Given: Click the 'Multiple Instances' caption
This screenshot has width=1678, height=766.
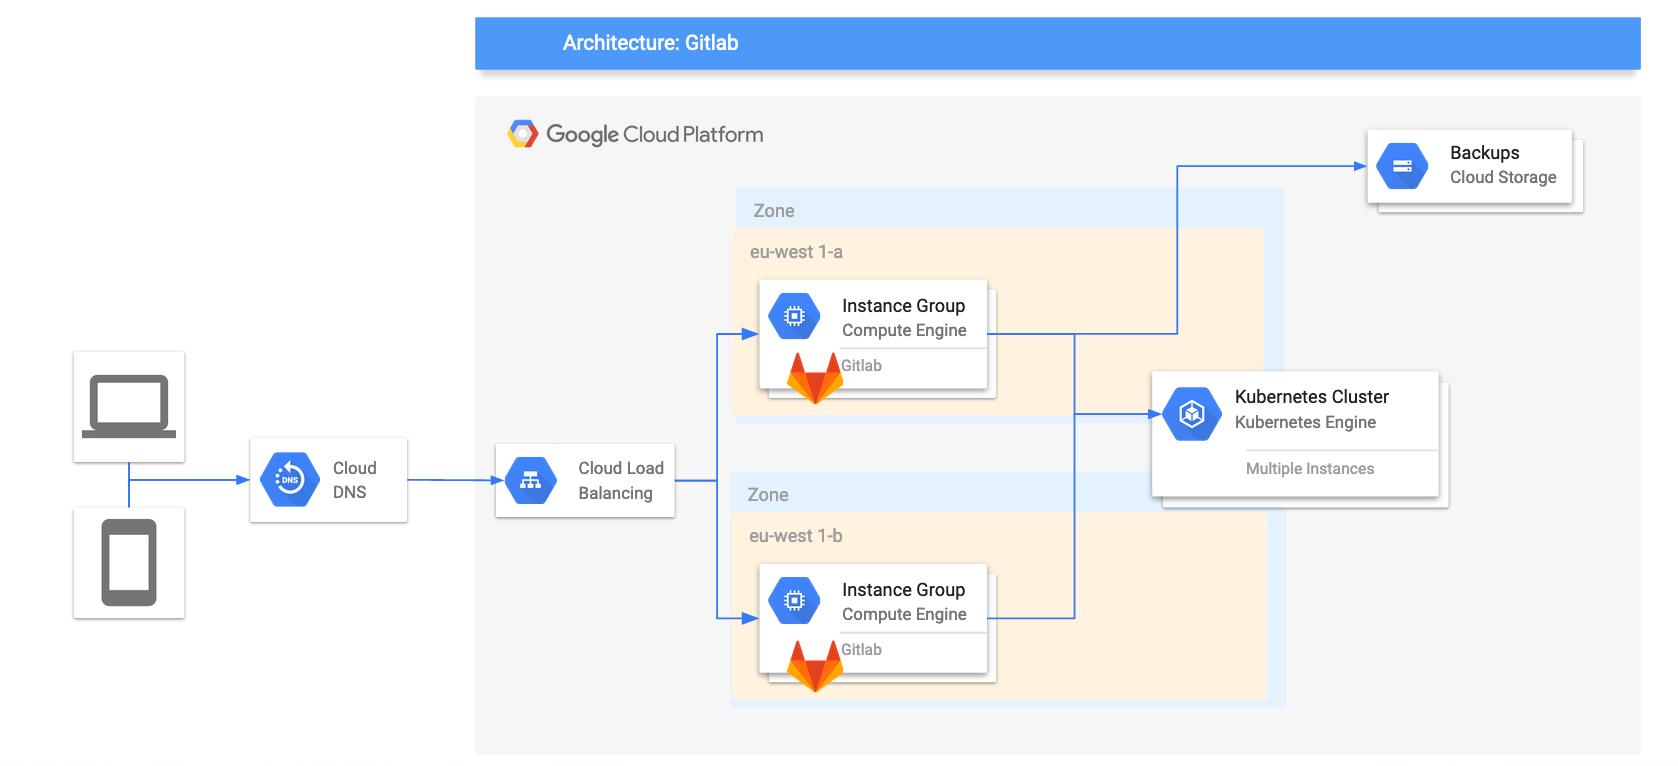Looking at the screenshot, I should (x=1310, y=469).
